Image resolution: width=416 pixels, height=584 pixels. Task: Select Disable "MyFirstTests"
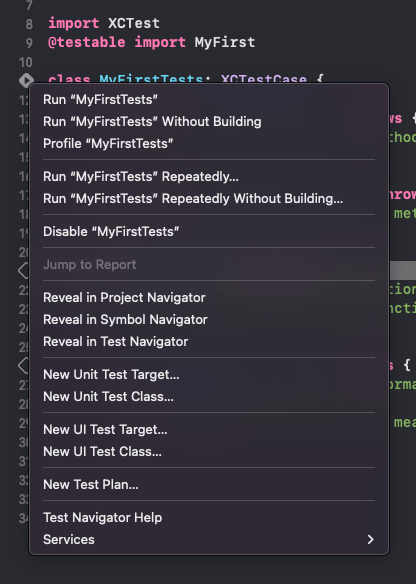209,232
